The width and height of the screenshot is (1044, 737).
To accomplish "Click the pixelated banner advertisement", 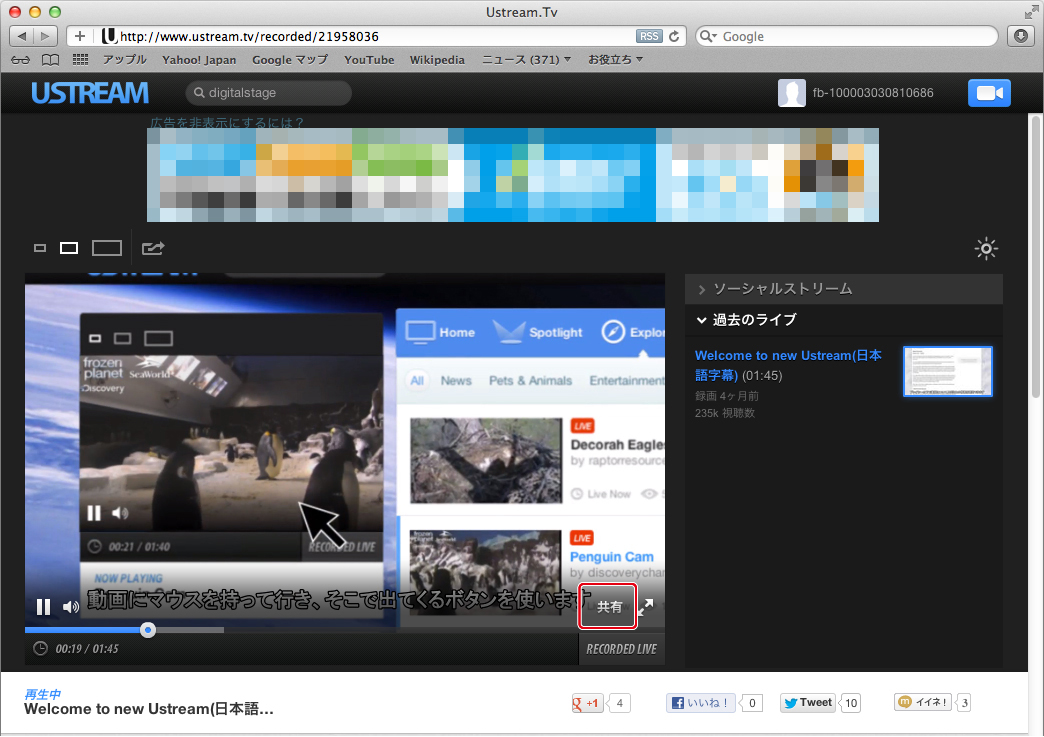I will click(x=513, y=175).
